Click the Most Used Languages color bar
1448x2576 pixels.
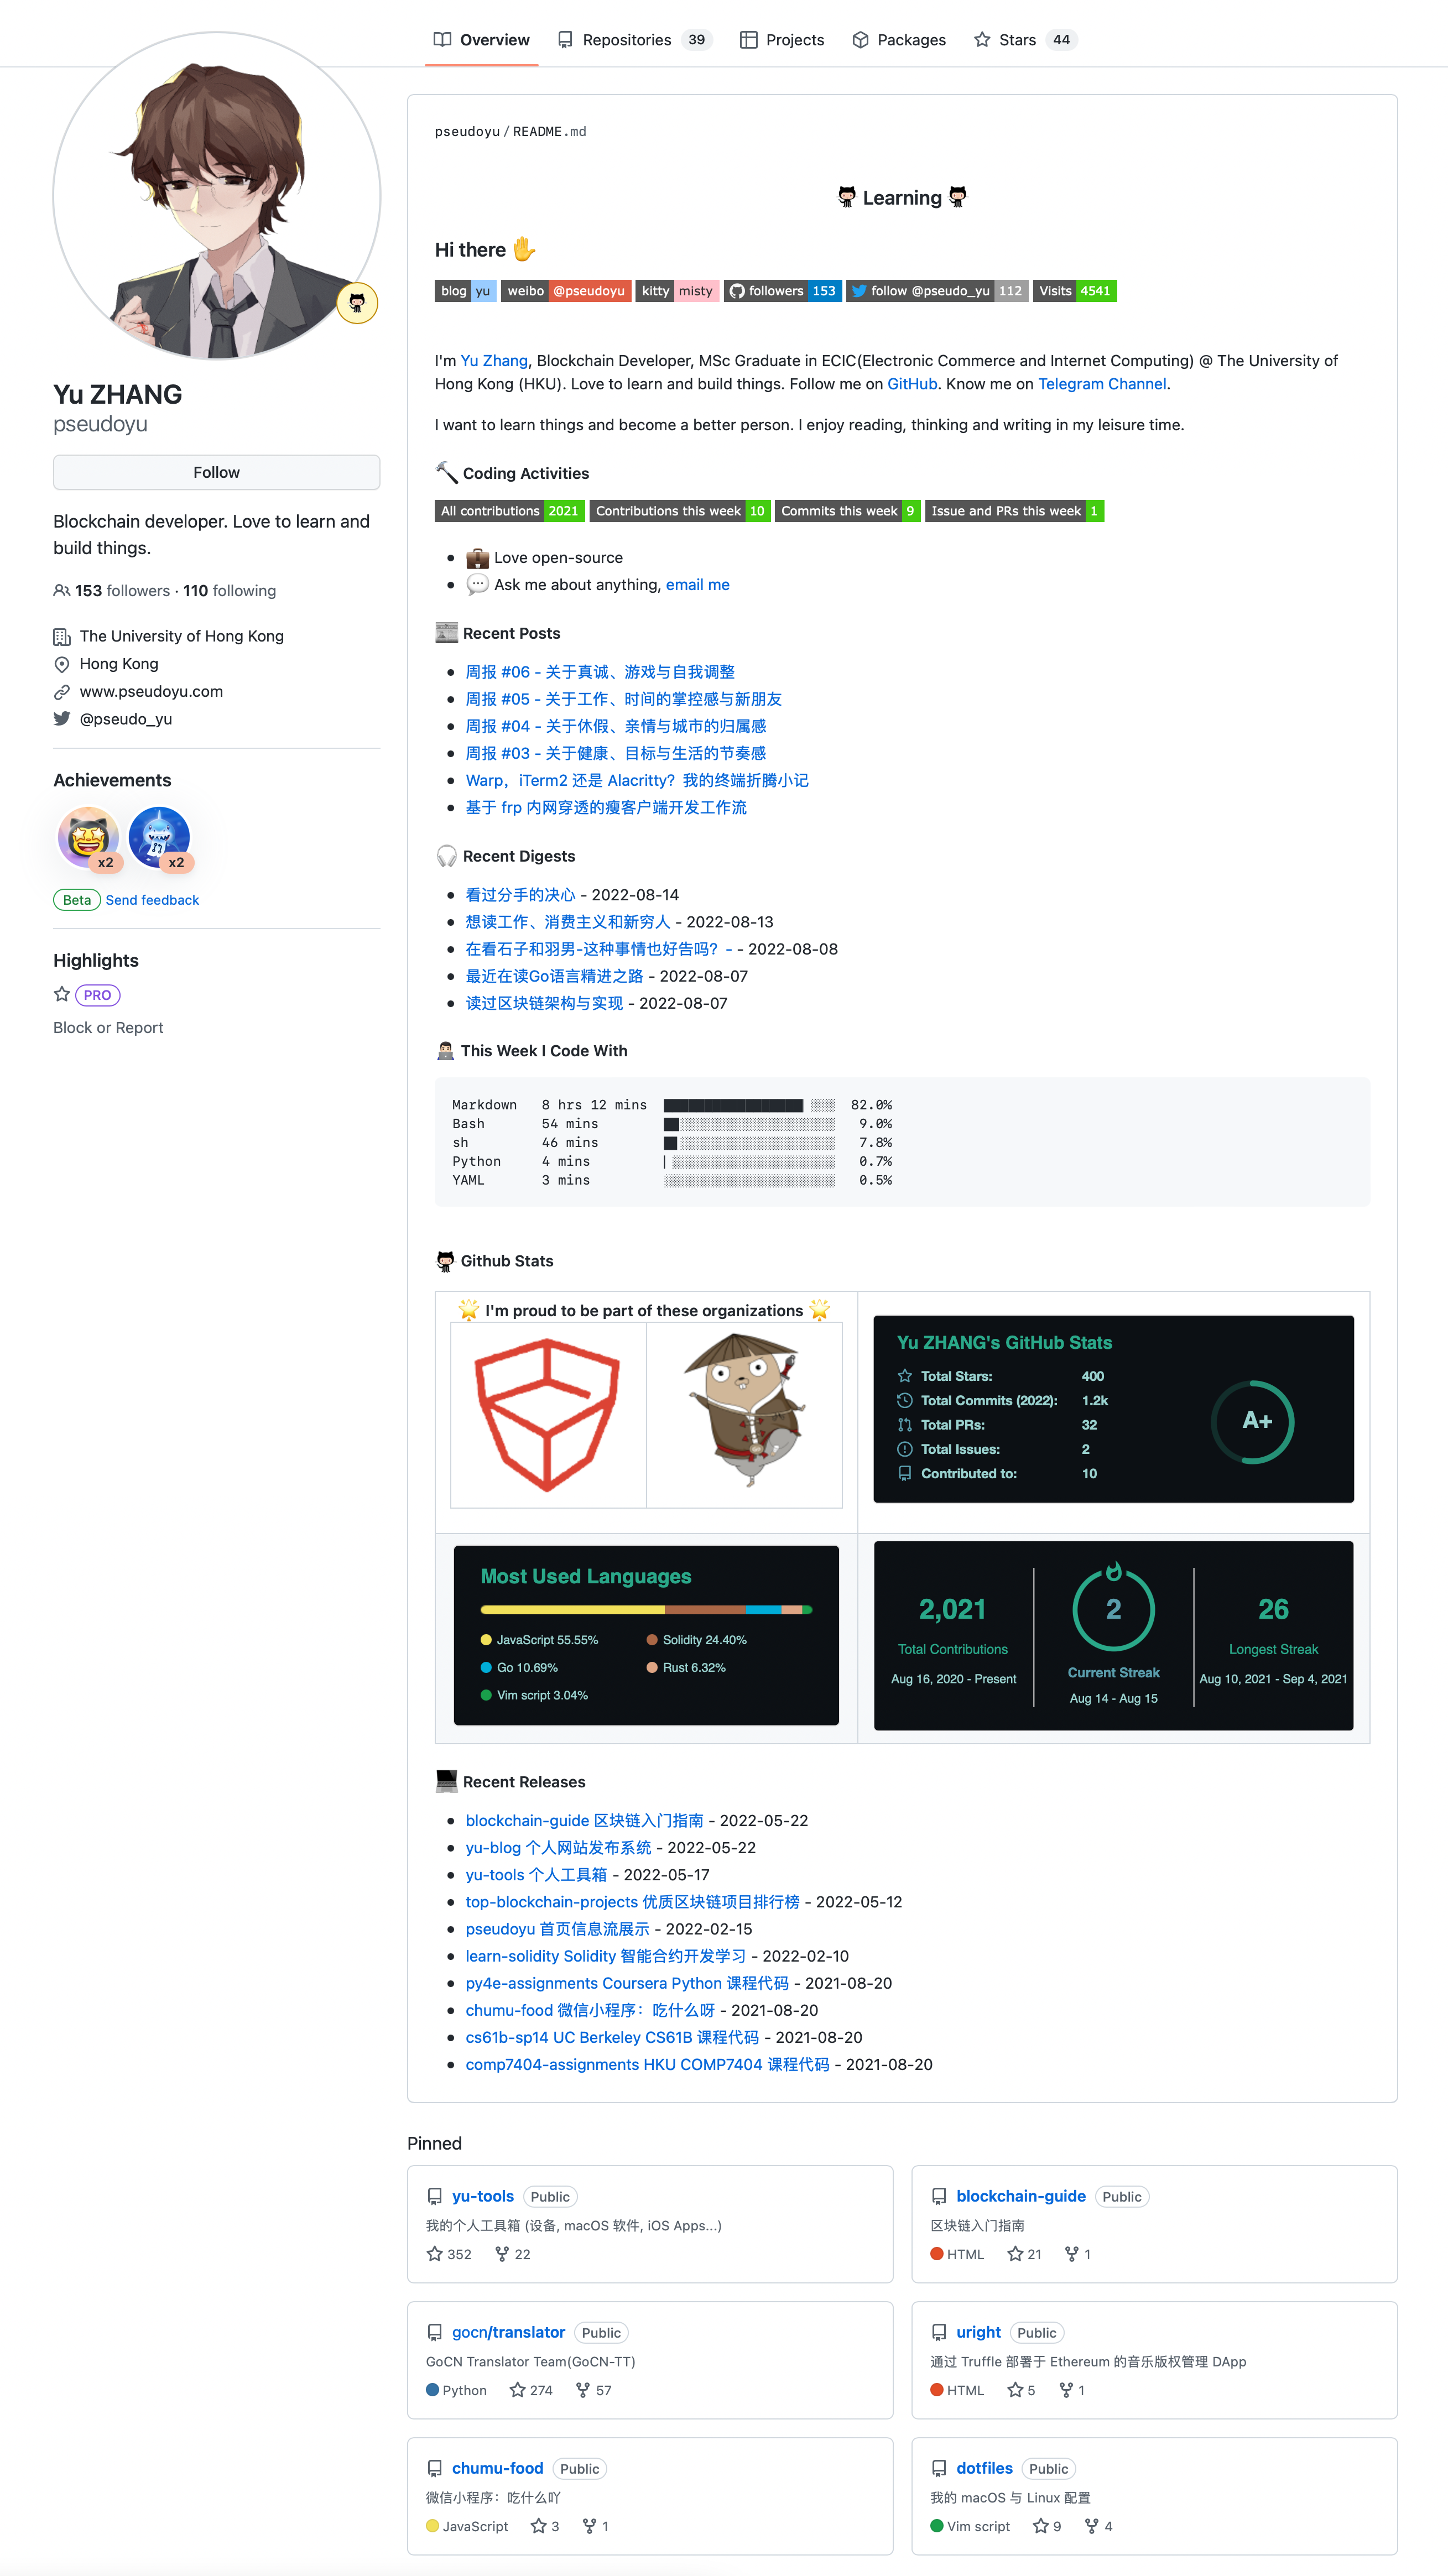coord(646,1610)
